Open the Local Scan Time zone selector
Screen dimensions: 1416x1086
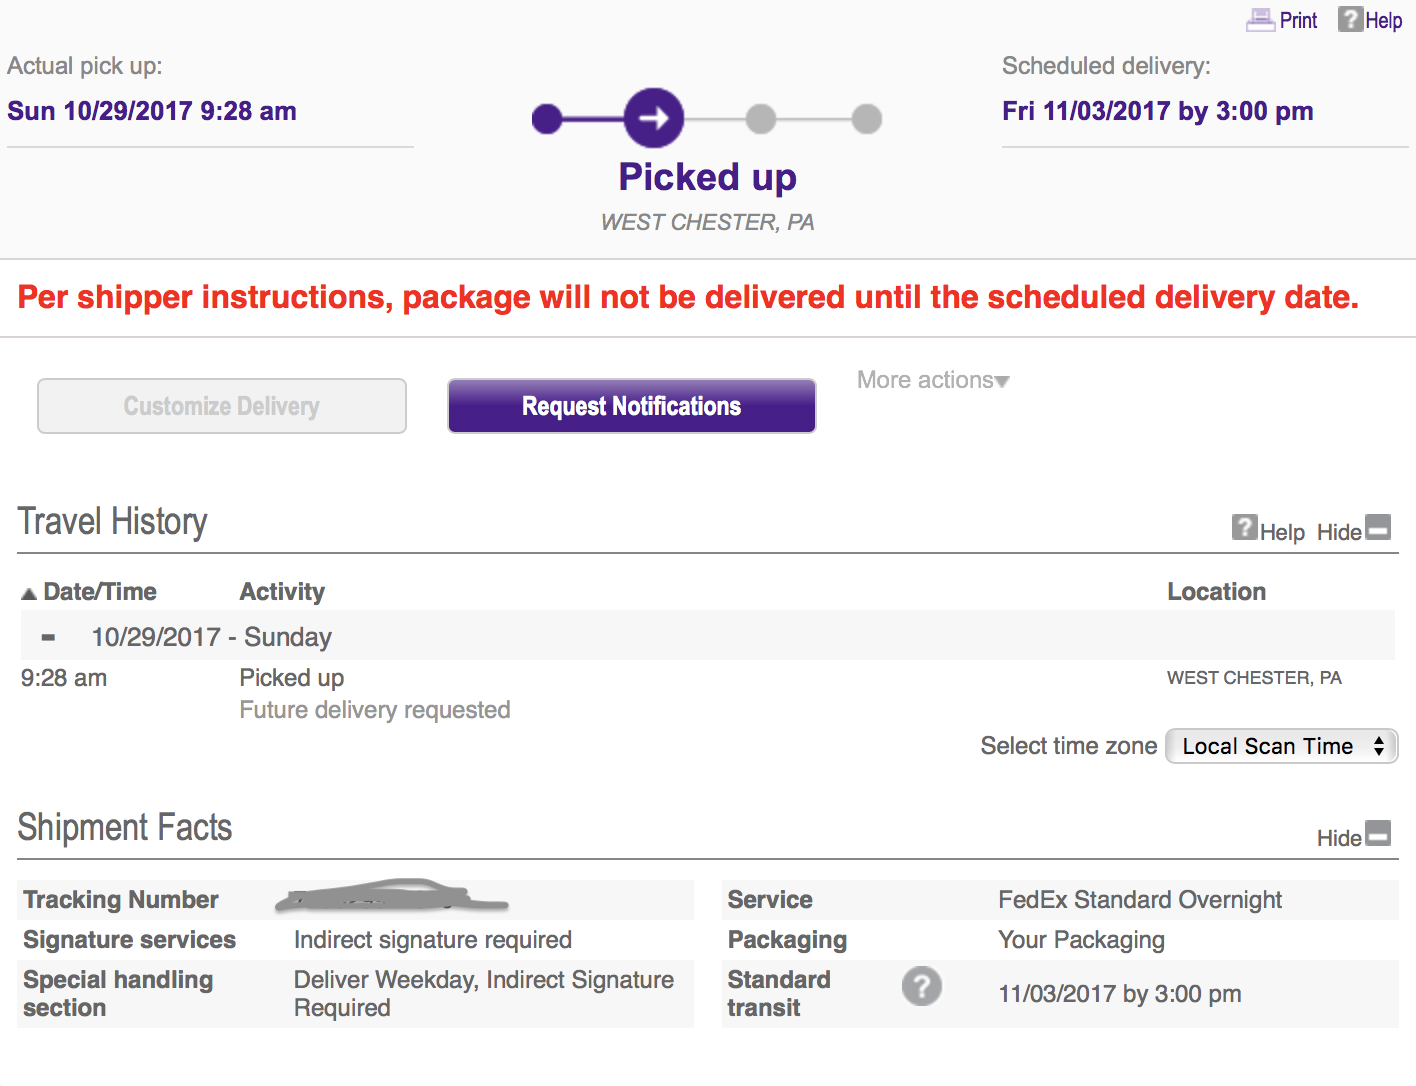[x=1281, y=746]
